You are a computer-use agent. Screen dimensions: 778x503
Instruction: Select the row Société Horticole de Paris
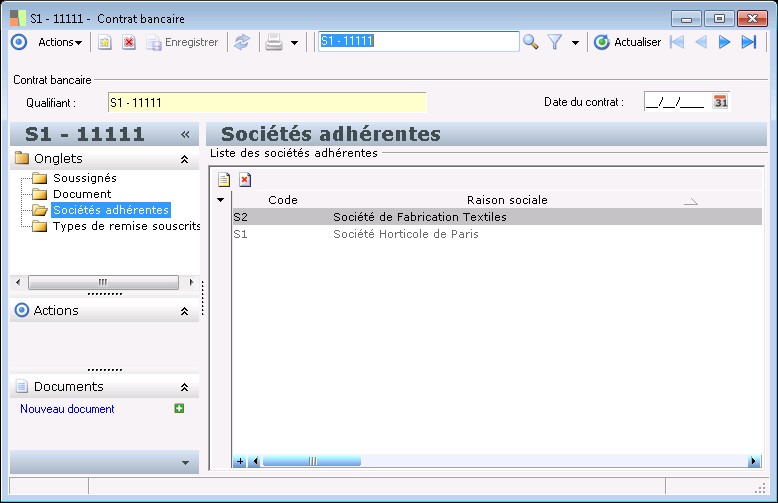tap(497, 234)
